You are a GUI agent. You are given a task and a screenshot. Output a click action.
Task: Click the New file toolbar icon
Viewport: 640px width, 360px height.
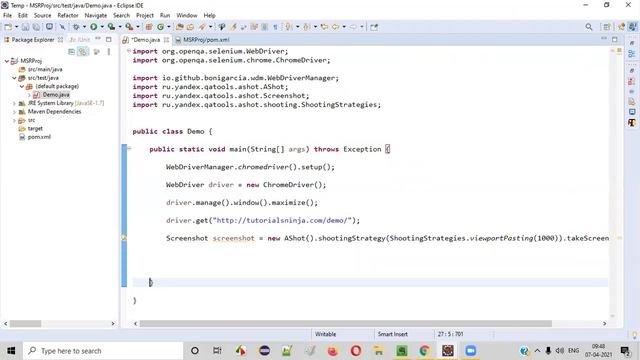pos(8,27)
